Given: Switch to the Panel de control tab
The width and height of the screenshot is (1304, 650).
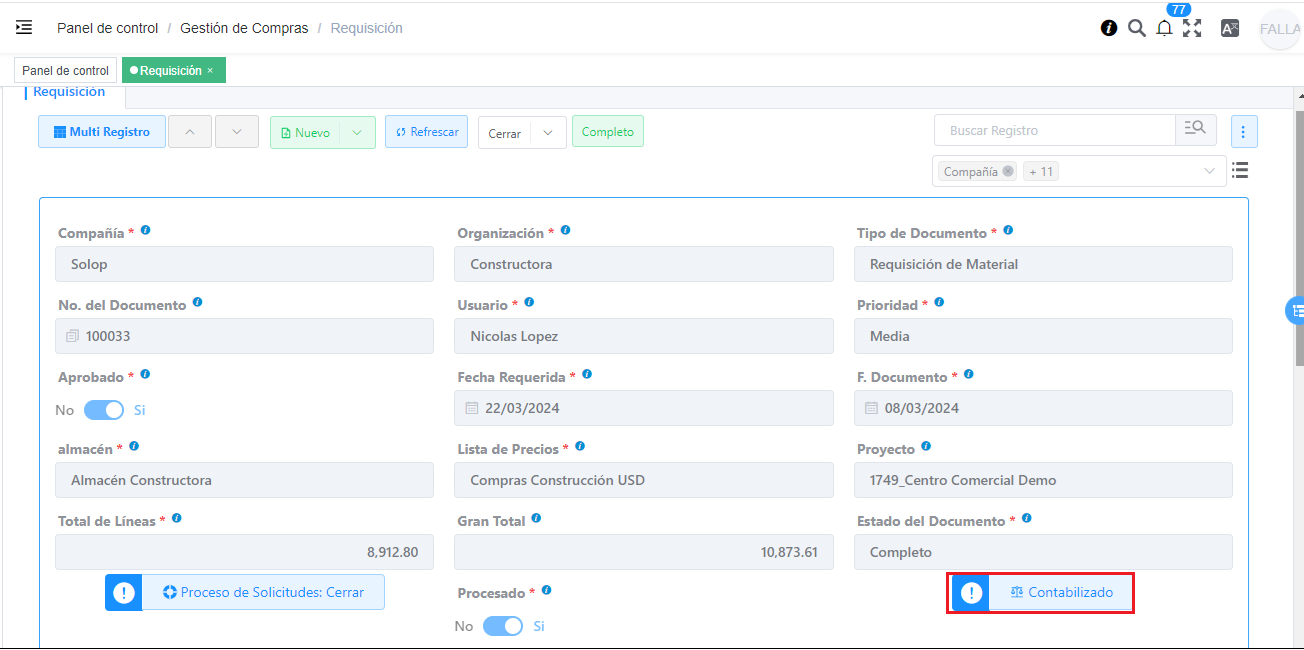Looking at the screenshot, I should coord(66,70).
